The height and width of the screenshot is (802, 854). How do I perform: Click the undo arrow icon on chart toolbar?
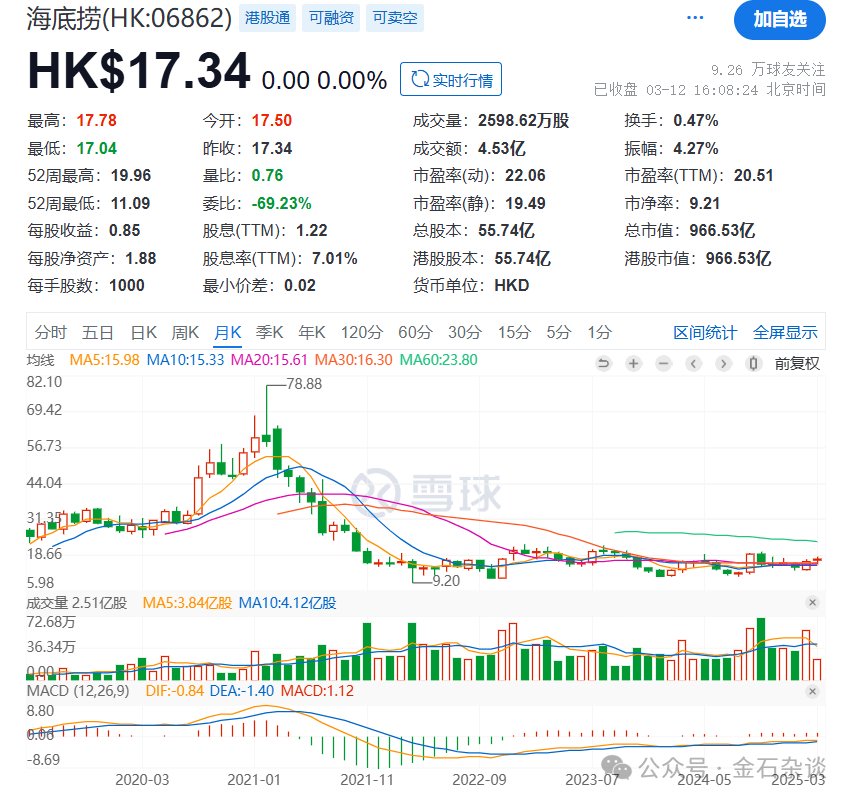[604, 363]
